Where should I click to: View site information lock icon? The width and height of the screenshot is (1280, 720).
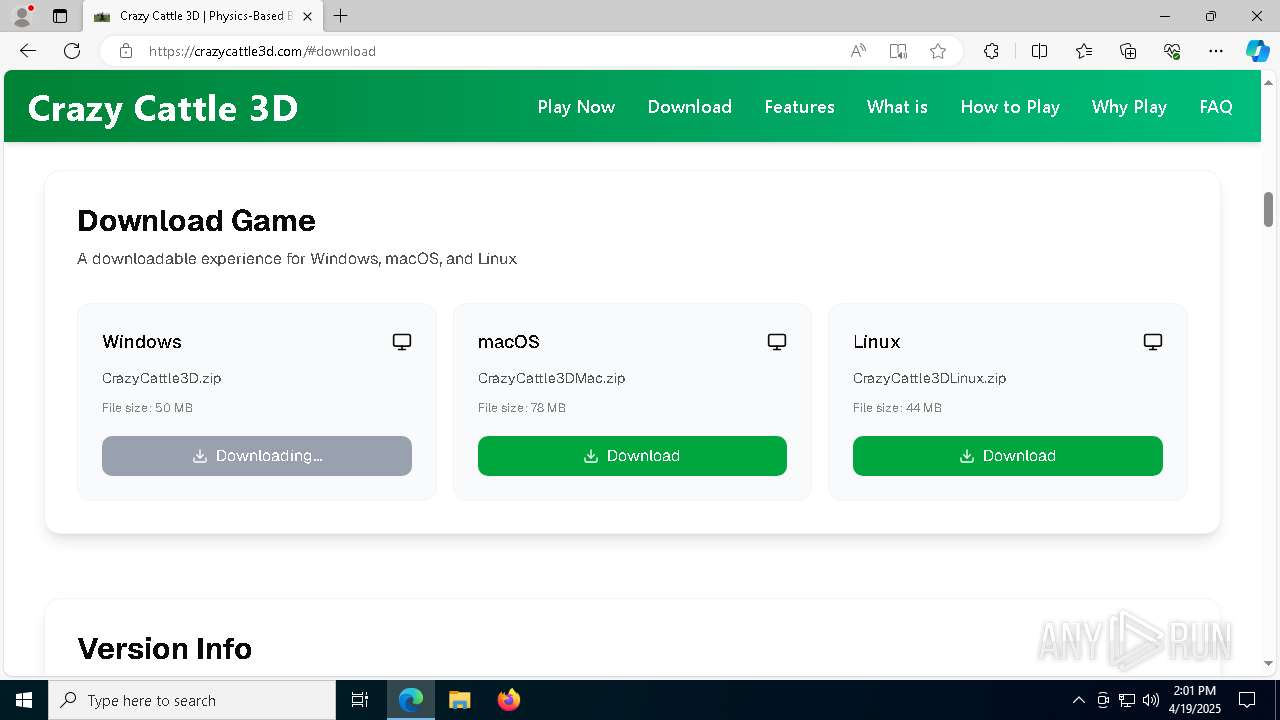[126, 51]
